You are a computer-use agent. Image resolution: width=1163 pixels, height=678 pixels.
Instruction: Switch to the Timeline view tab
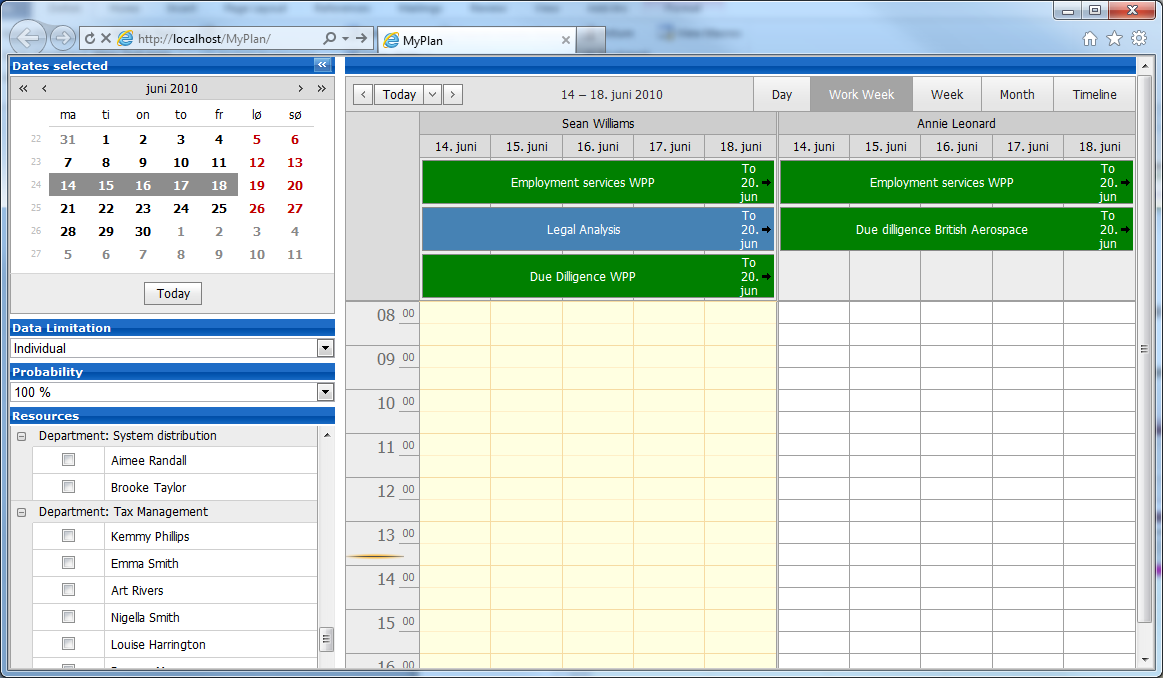click(x=1094, y=95)
